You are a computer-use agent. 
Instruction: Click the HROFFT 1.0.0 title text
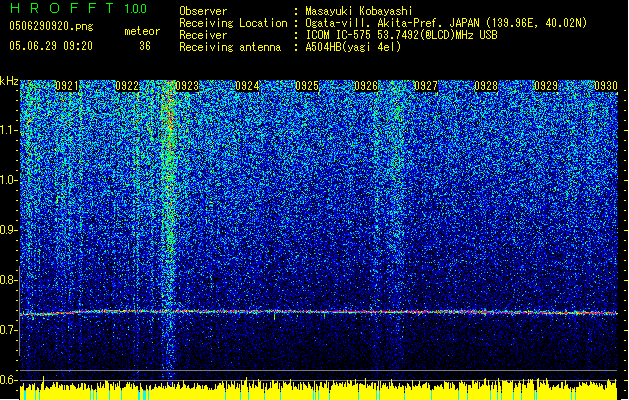pos(79,8)
